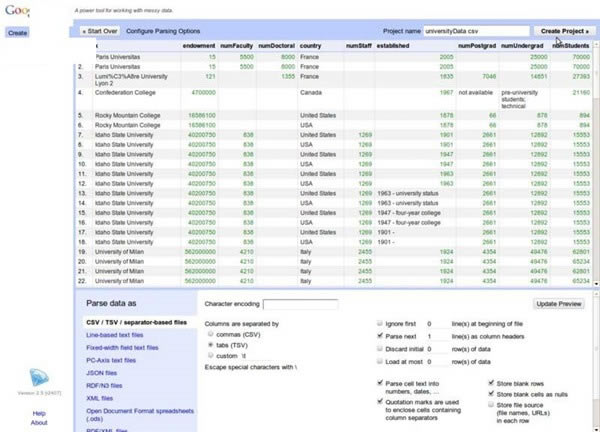
Task: Click the Create Project button
Action: pos(564,31)
